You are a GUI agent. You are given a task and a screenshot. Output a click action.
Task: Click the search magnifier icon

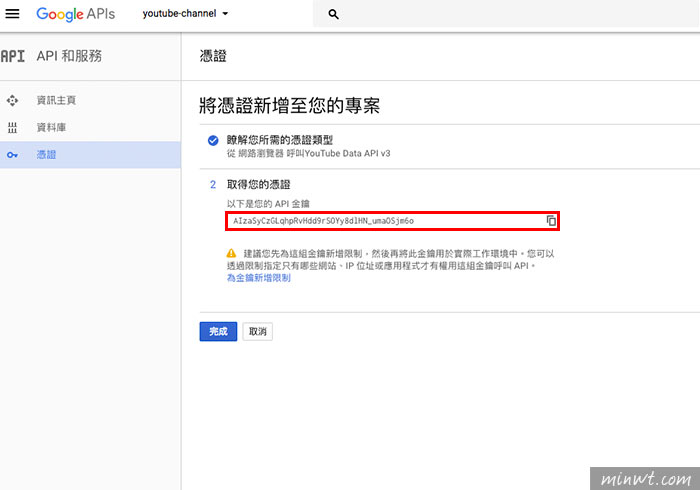[333, 14]
